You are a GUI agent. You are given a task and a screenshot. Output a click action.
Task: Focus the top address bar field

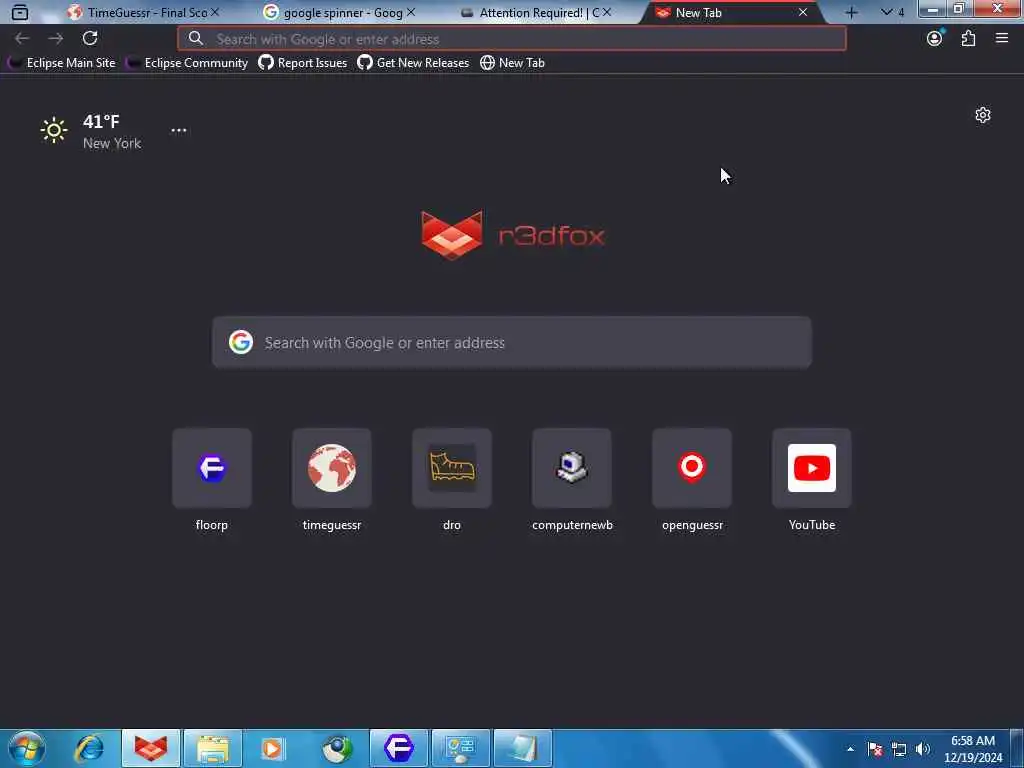pyautogui.click(x=512, y=39)
